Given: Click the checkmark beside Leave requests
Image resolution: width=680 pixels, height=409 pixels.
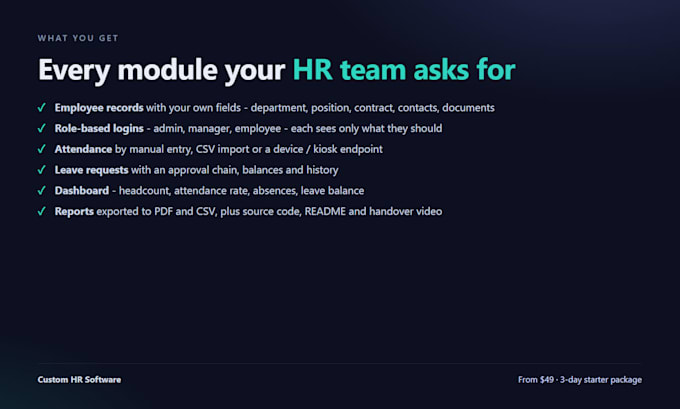Looking at the screenshot, I should click(42, 170).
